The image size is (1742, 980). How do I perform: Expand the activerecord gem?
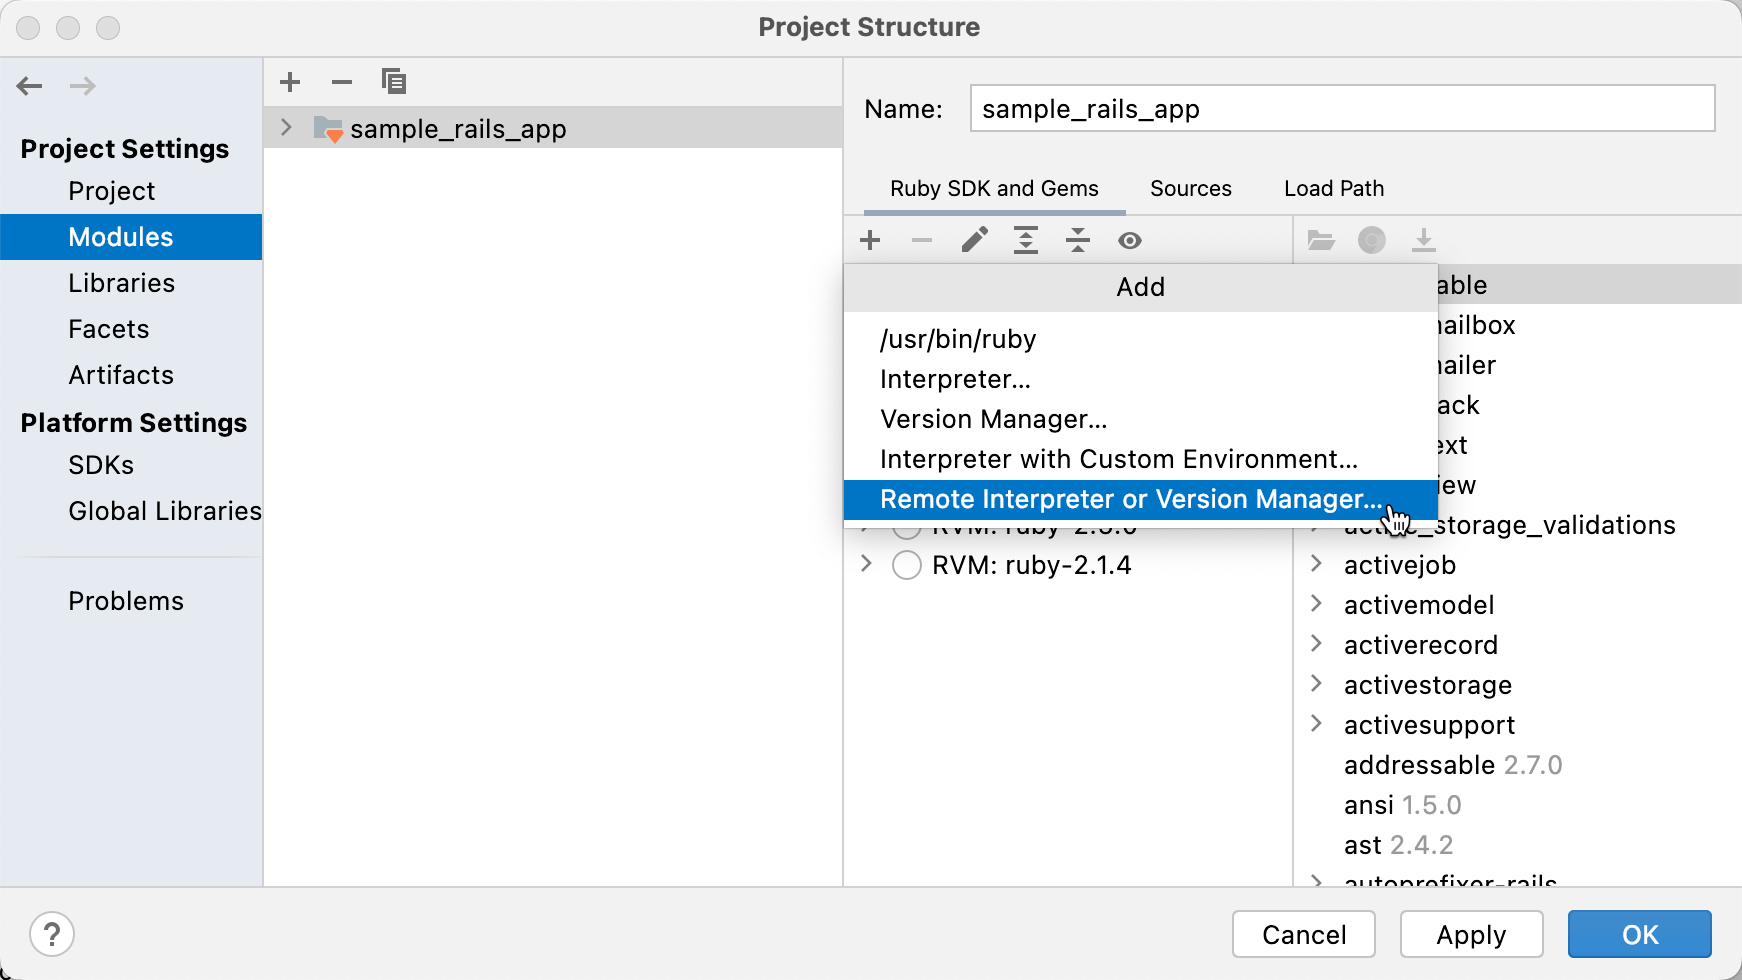tap(1317, 644)
